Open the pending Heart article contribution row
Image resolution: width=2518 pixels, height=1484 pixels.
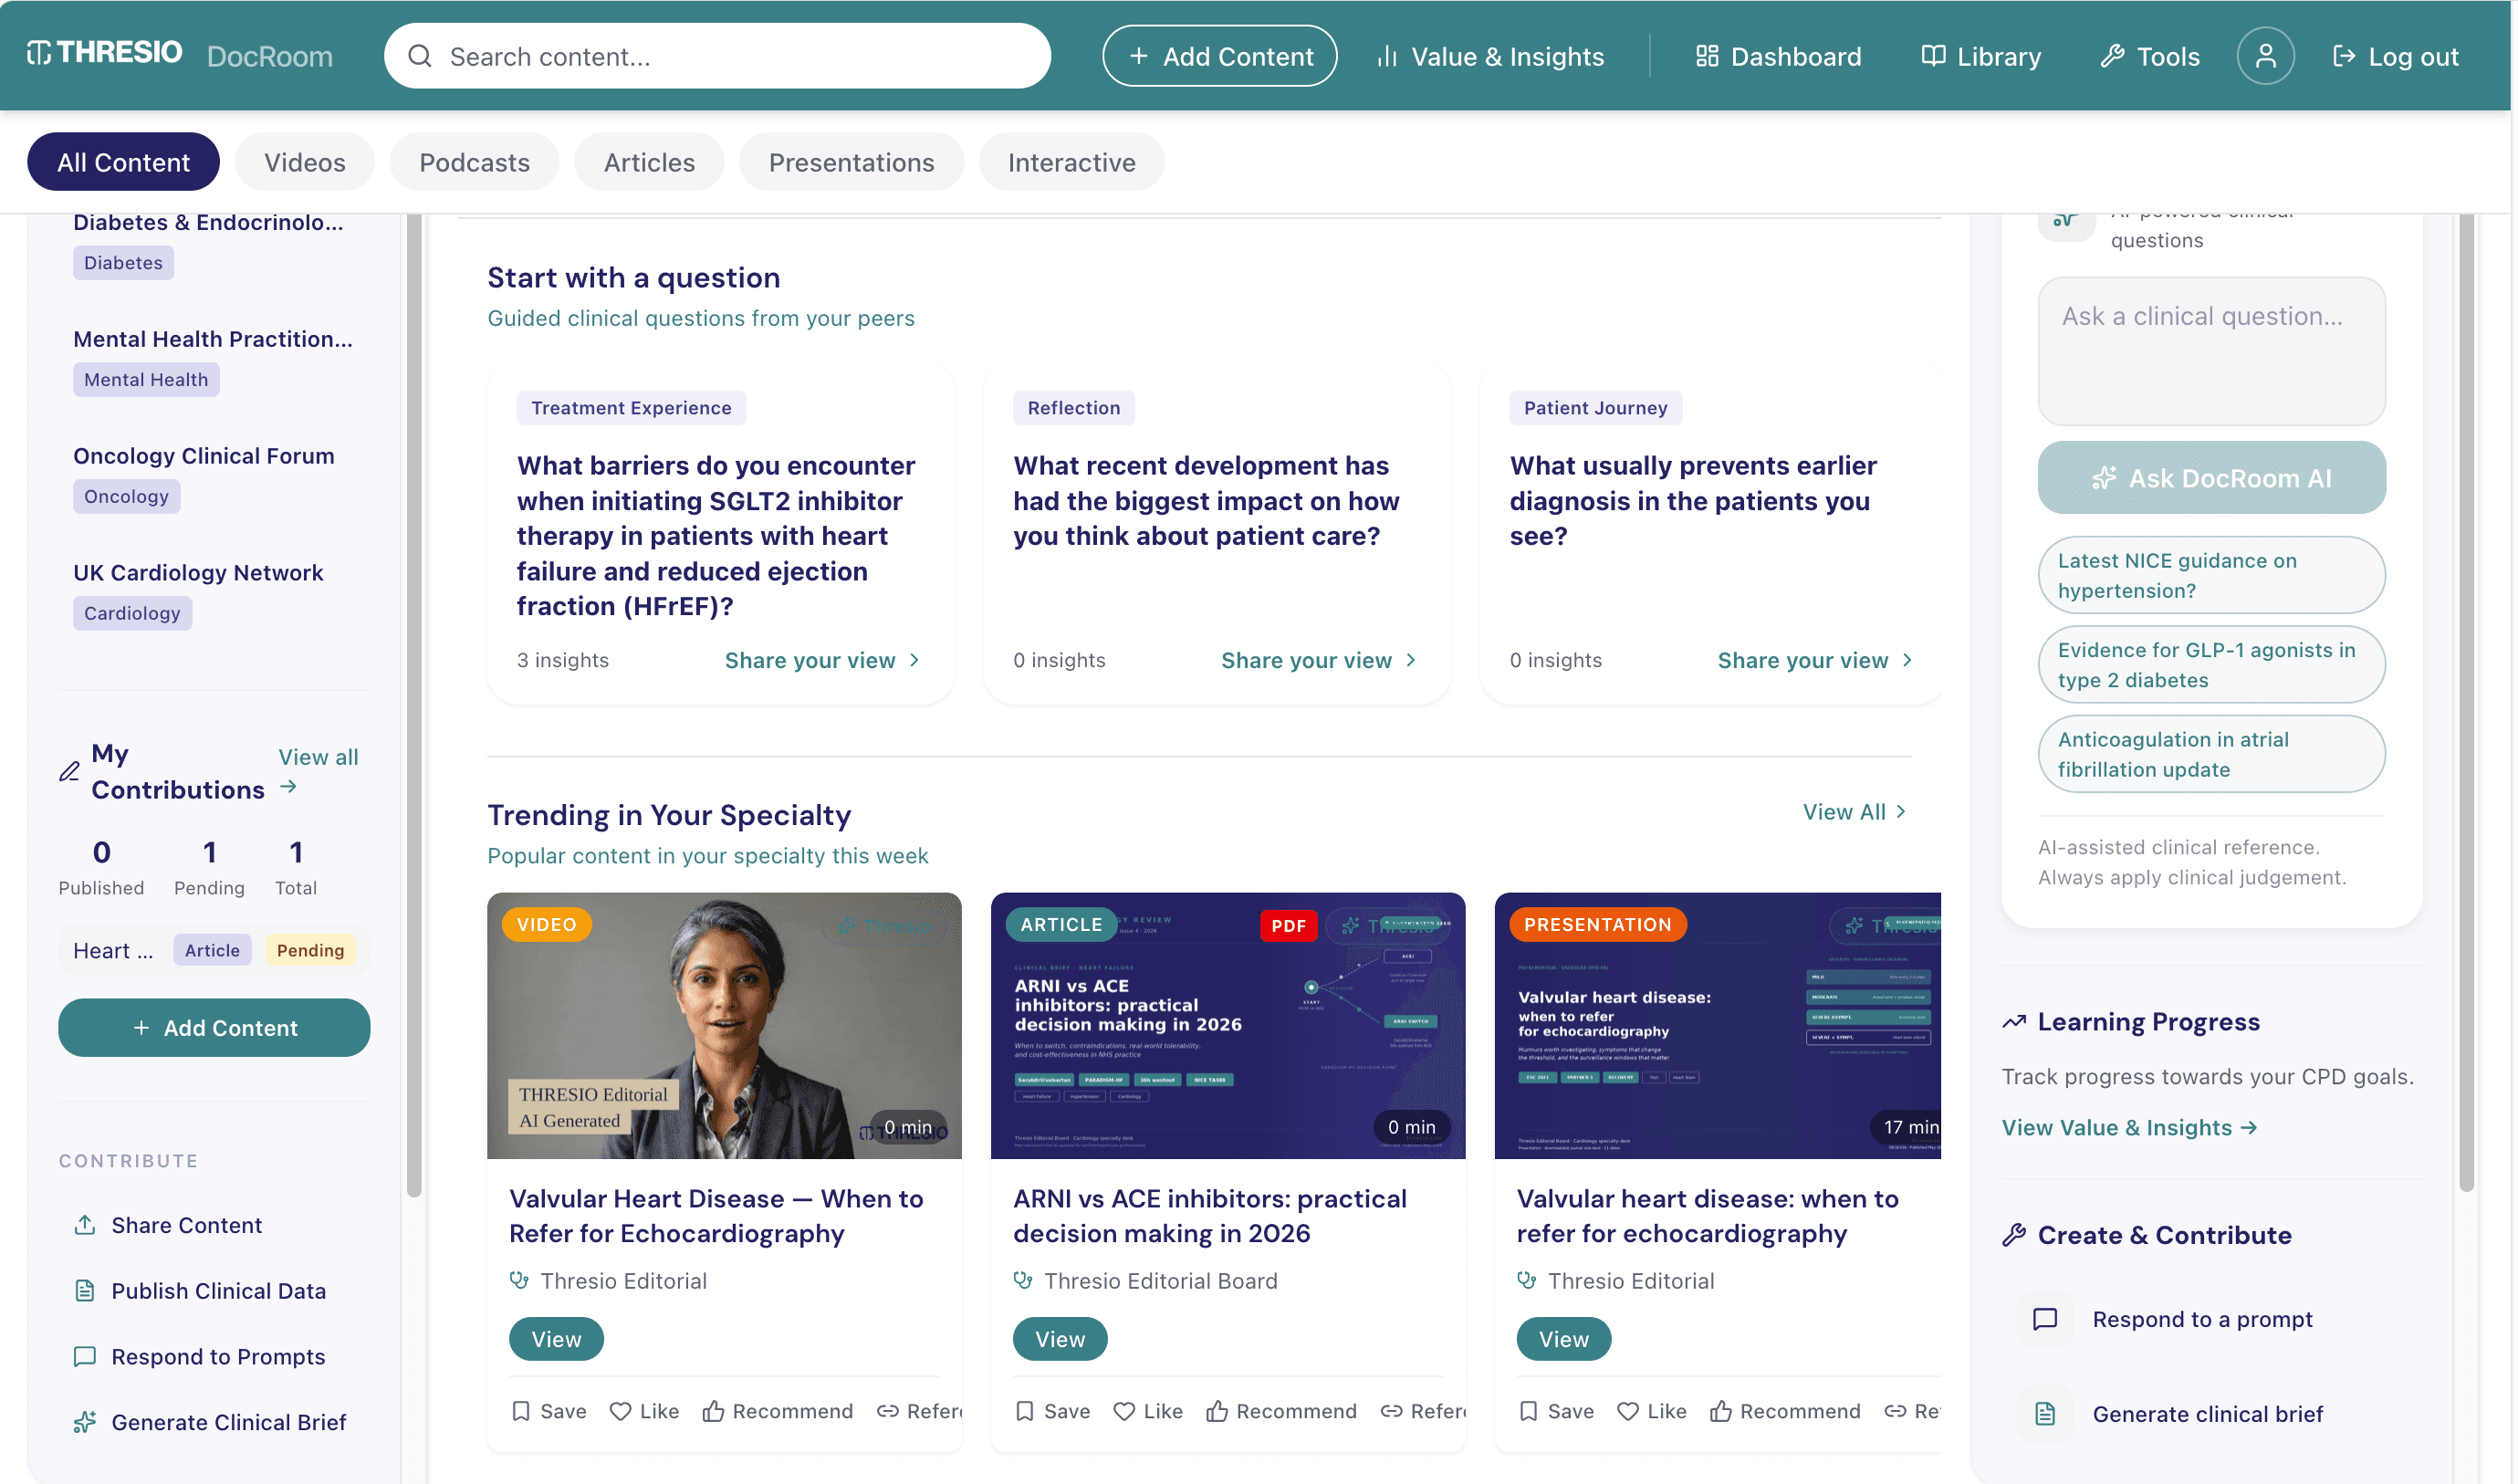pos(214,949)
